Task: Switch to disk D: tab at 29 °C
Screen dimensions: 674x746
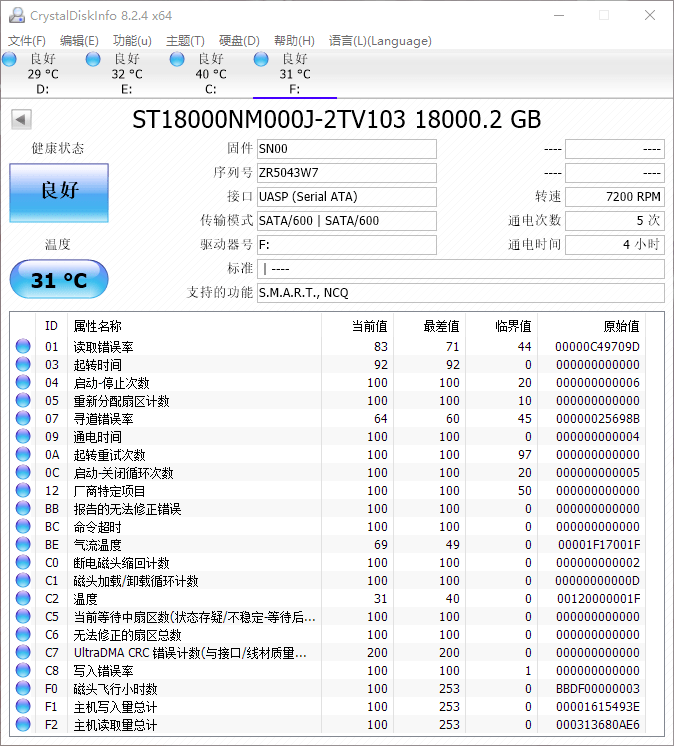Action: [43, 74]
